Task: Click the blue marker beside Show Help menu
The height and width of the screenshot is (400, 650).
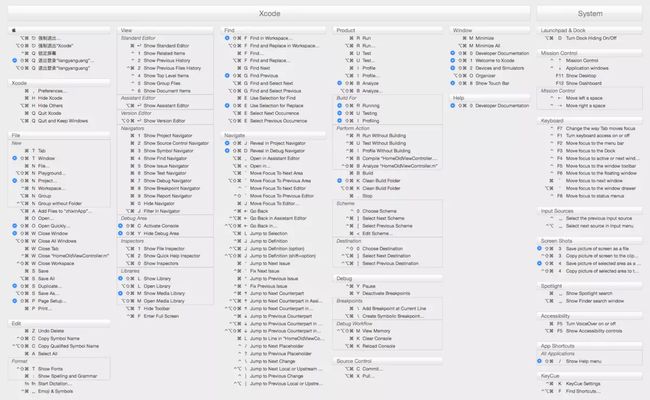Action: coord(539,361)
